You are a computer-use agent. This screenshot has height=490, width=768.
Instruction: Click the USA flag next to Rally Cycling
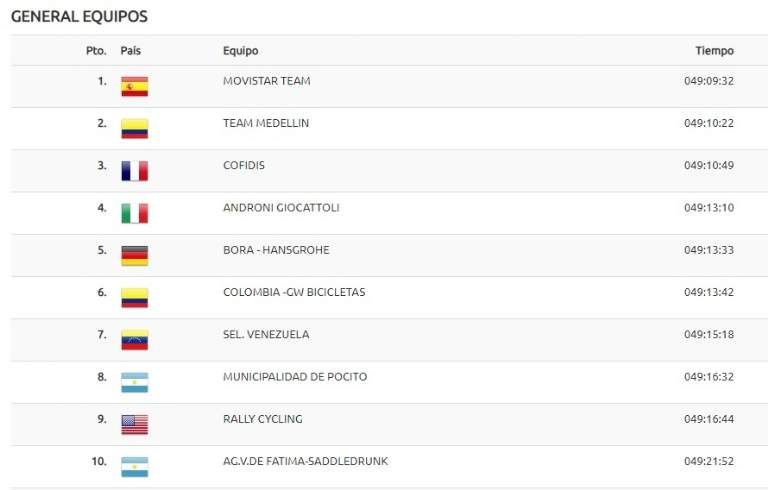[x=134, y=424]
